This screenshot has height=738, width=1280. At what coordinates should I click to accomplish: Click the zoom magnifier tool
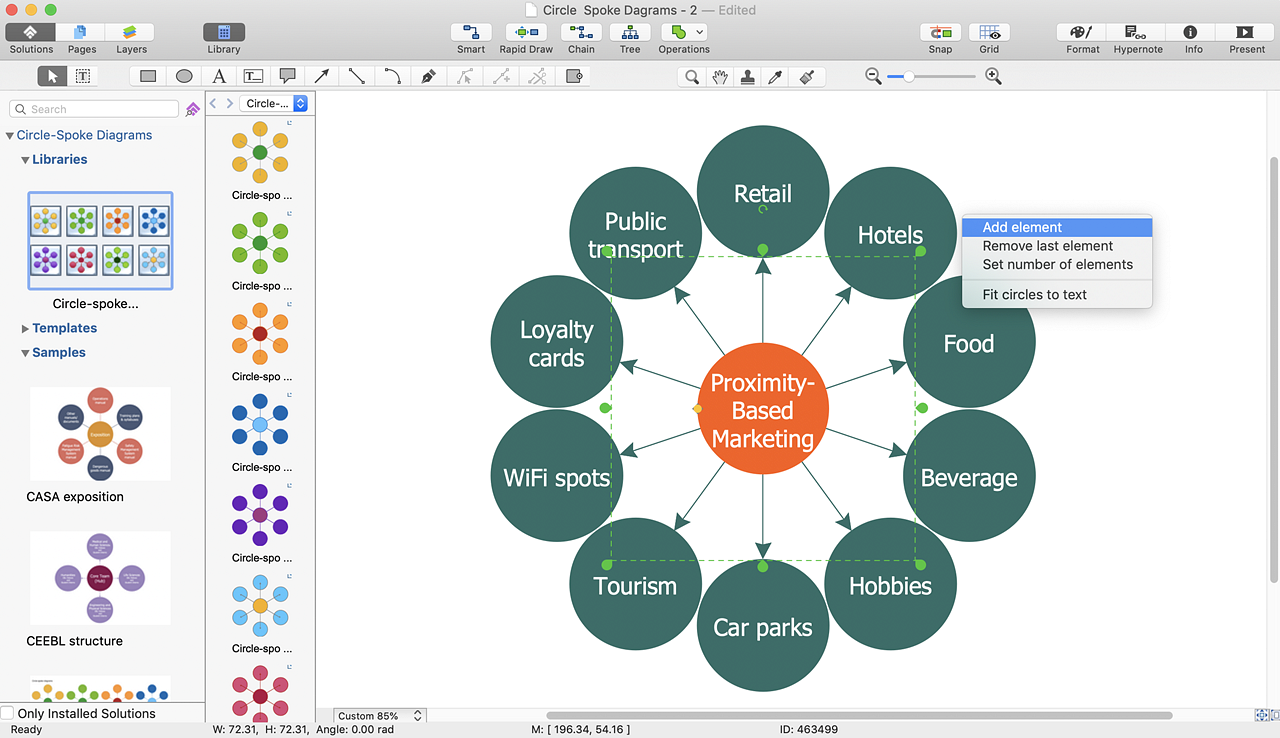tap(691, 76)
